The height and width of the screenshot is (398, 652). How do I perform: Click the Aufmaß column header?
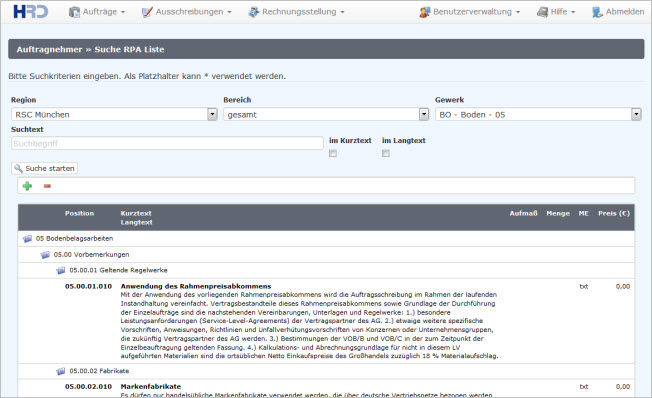(524, 213)
